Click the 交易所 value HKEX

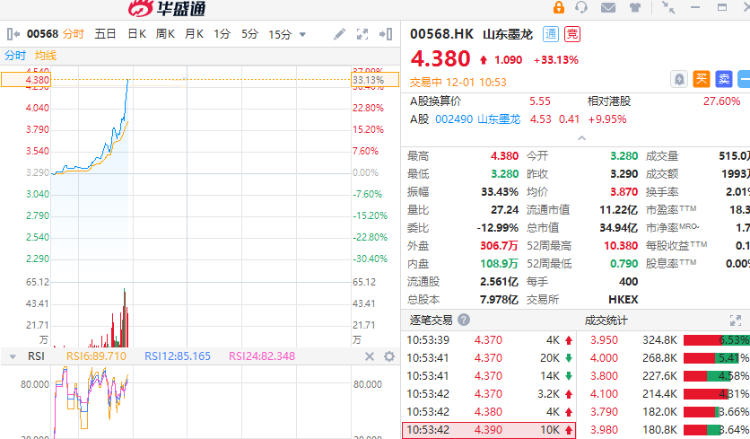tap(623, 299)
